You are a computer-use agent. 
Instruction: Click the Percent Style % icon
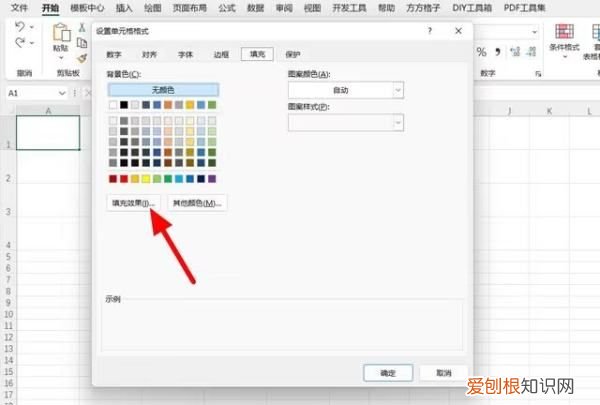point(482,52)
